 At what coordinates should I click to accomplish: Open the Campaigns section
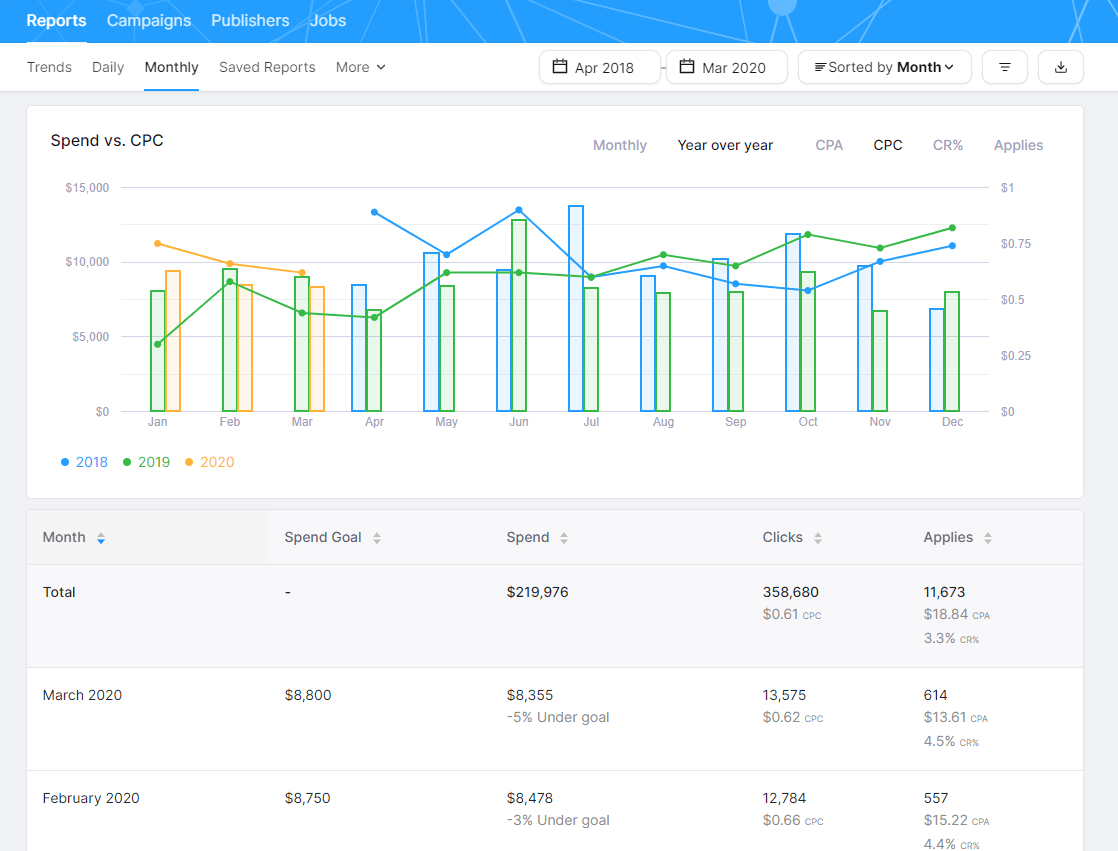click(x=148, y=20)
